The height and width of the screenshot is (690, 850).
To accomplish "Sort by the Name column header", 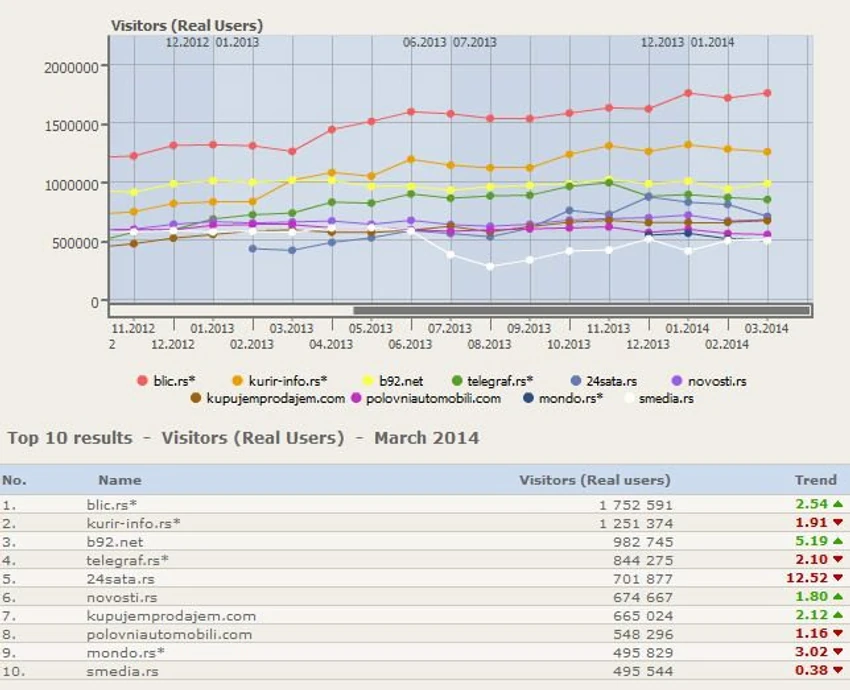I will click(x=120, y=480).
